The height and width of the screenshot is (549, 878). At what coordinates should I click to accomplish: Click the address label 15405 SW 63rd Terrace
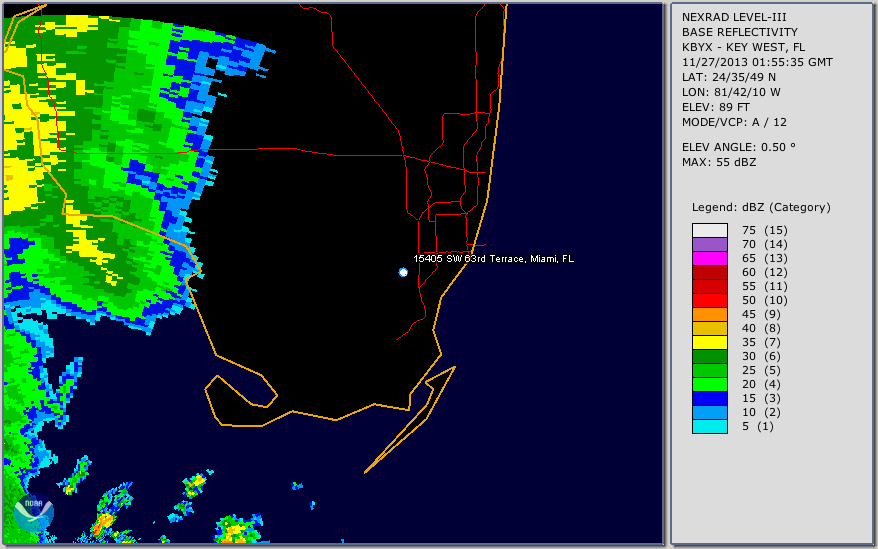[493, 258]
